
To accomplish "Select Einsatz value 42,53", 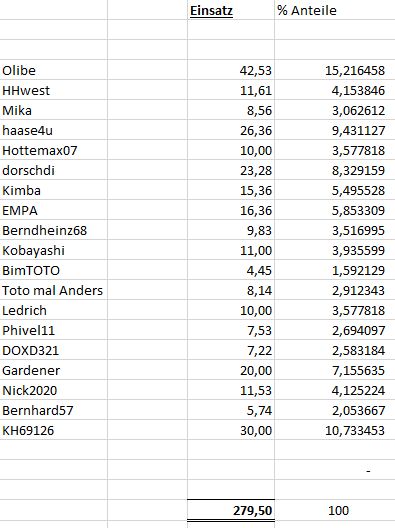I will [231, 70].
